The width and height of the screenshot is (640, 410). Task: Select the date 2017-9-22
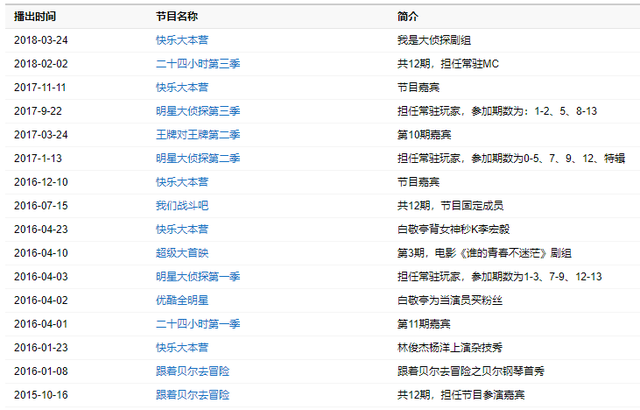38,111
